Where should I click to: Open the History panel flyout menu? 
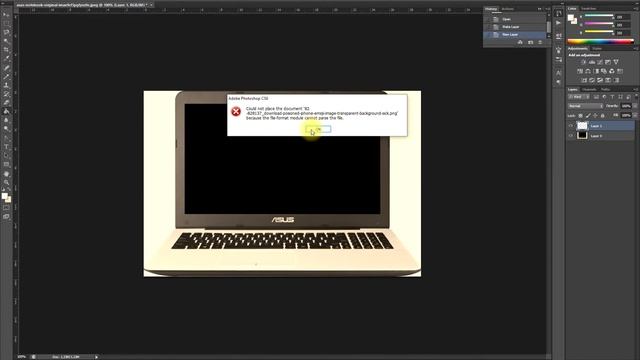[x=547, y=9]
